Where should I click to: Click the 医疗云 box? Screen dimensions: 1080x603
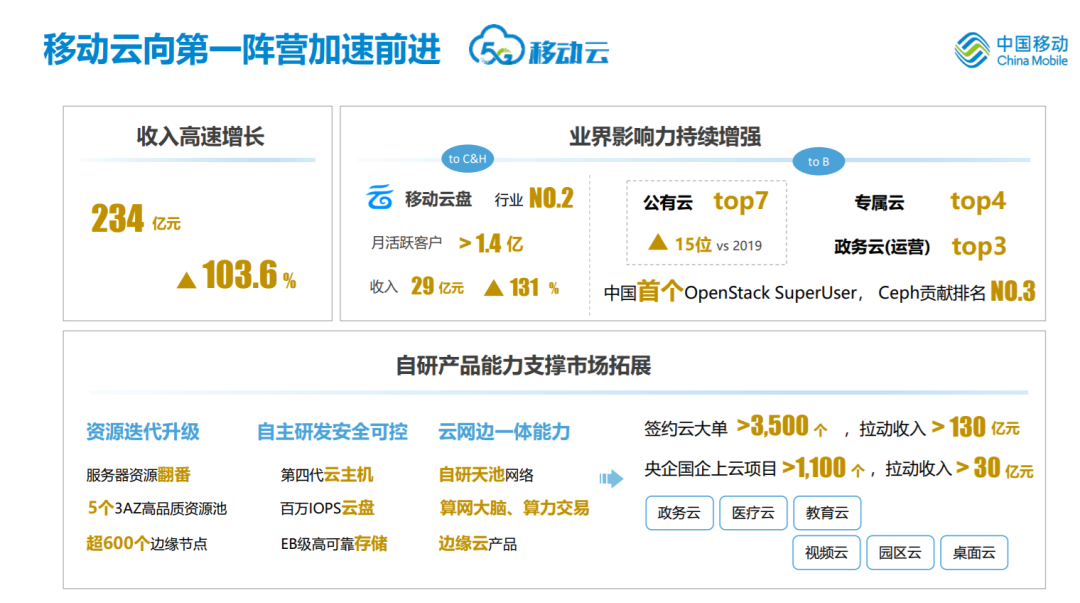[x=753, y=513]
